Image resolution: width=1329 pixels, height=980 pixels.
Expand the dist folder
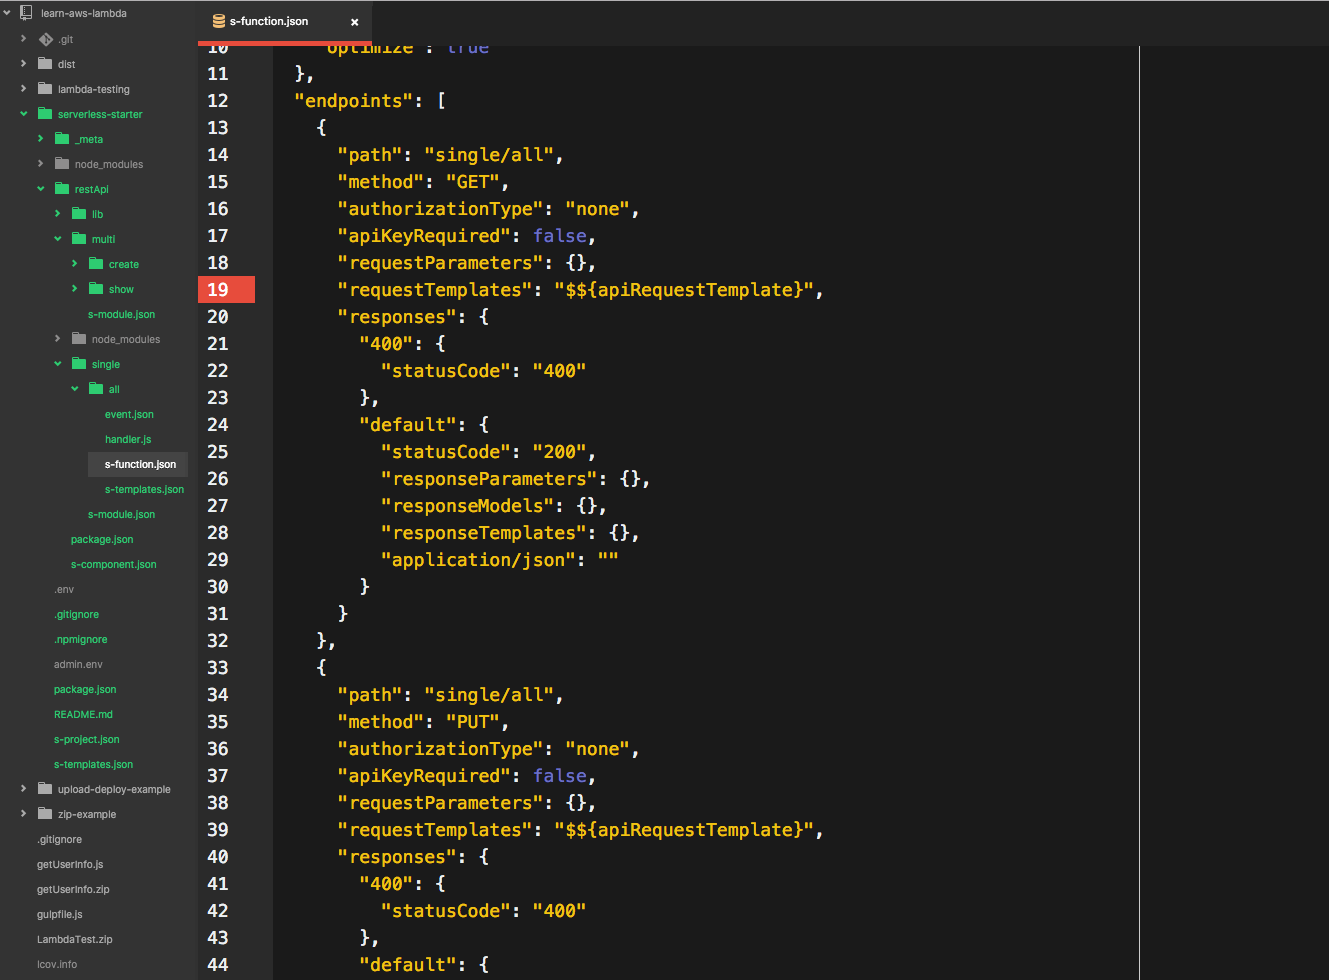tap(22, 63)
